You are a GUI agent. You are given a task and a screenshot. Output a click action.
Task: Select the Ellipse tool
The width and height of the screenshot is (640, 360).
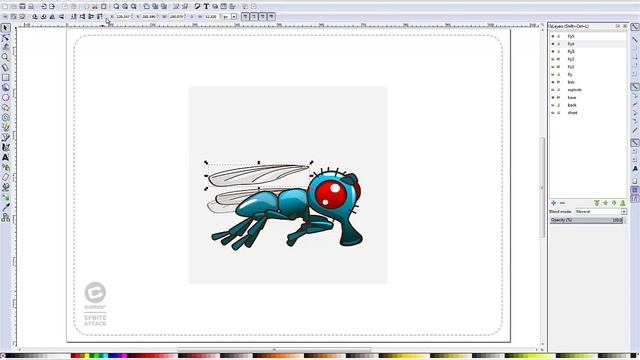tap(5, 98)
